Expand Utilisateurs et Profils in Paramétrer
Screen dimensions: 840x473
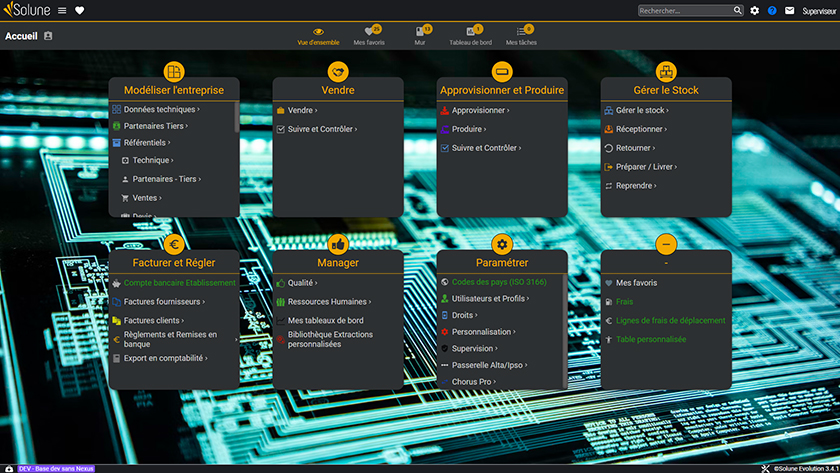click(490, 298)
